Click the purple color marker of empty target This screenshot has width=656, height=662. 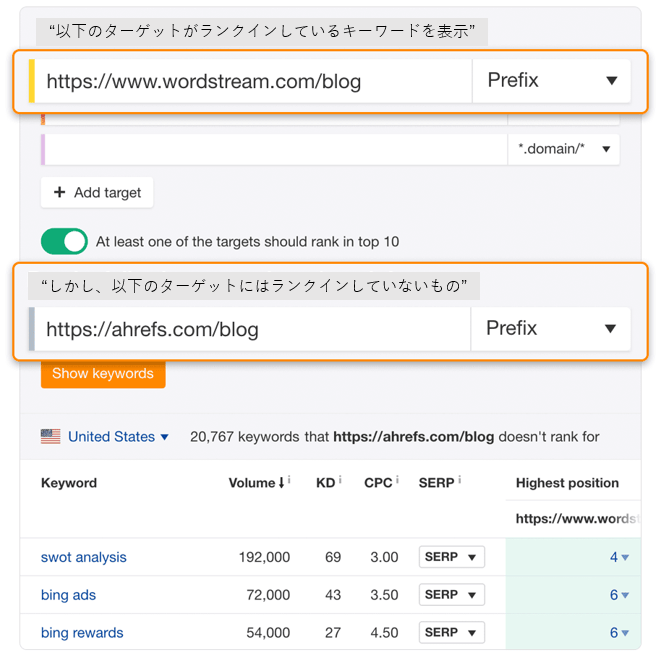pos(43,149)
